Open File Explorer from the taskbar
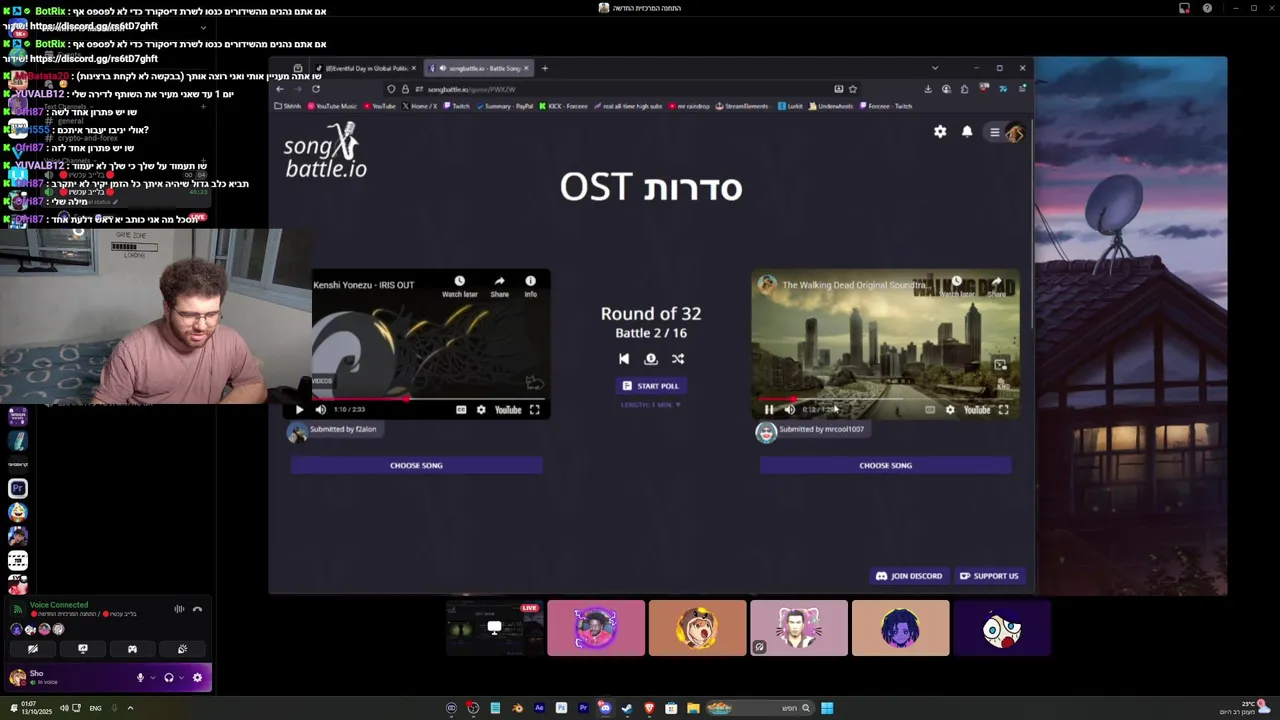This screenshot has height=720, width=1280. 693,708
